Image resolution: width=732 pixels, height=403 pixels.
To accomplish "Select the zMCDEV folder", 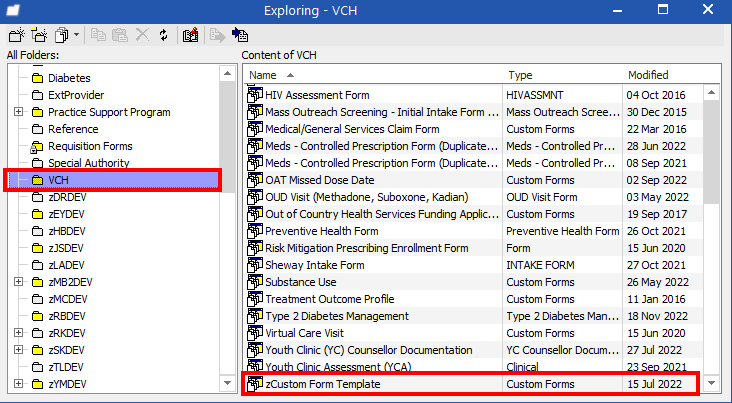I will tap(68, 299).
